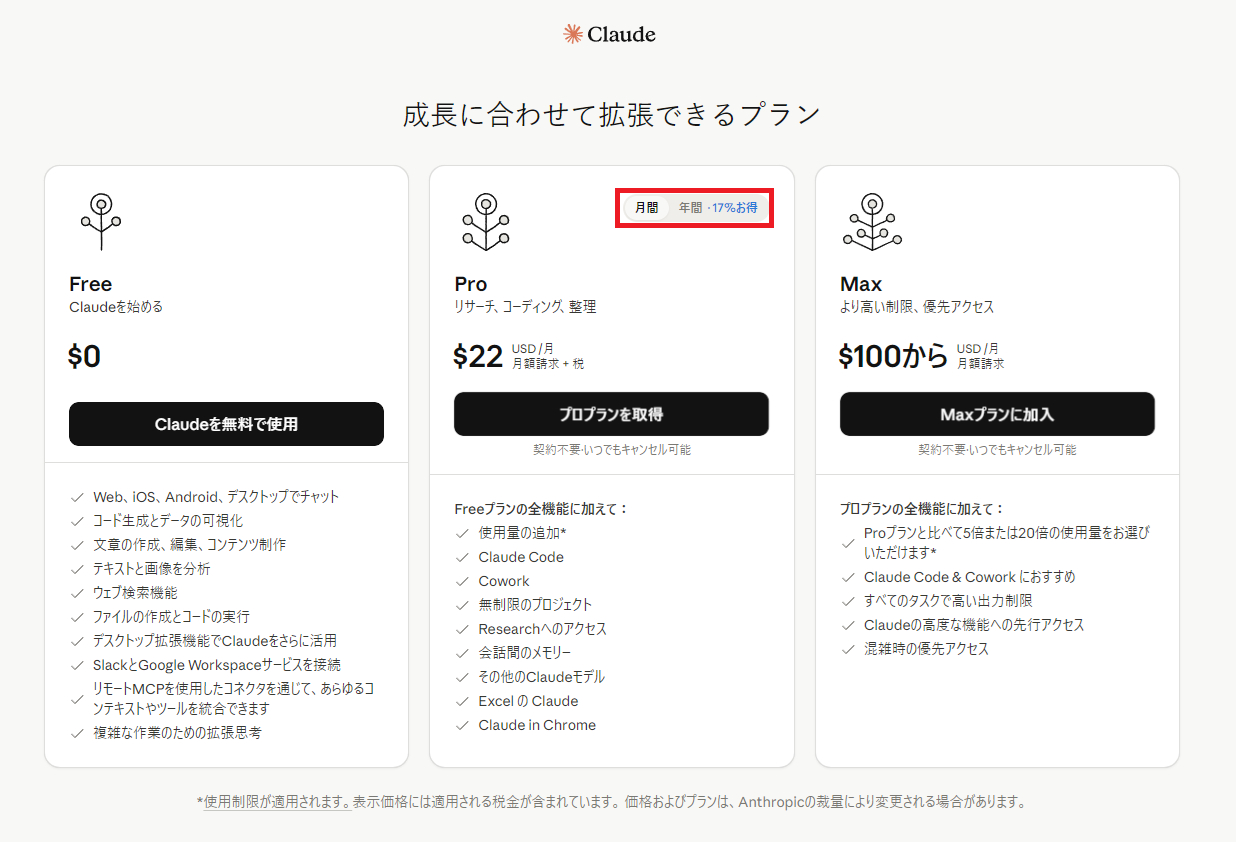The height and width of the screenshot is (842, 1236).
Task: Click the checkmark beside 複雑な作業のための拡張思考
Action: 77,733
